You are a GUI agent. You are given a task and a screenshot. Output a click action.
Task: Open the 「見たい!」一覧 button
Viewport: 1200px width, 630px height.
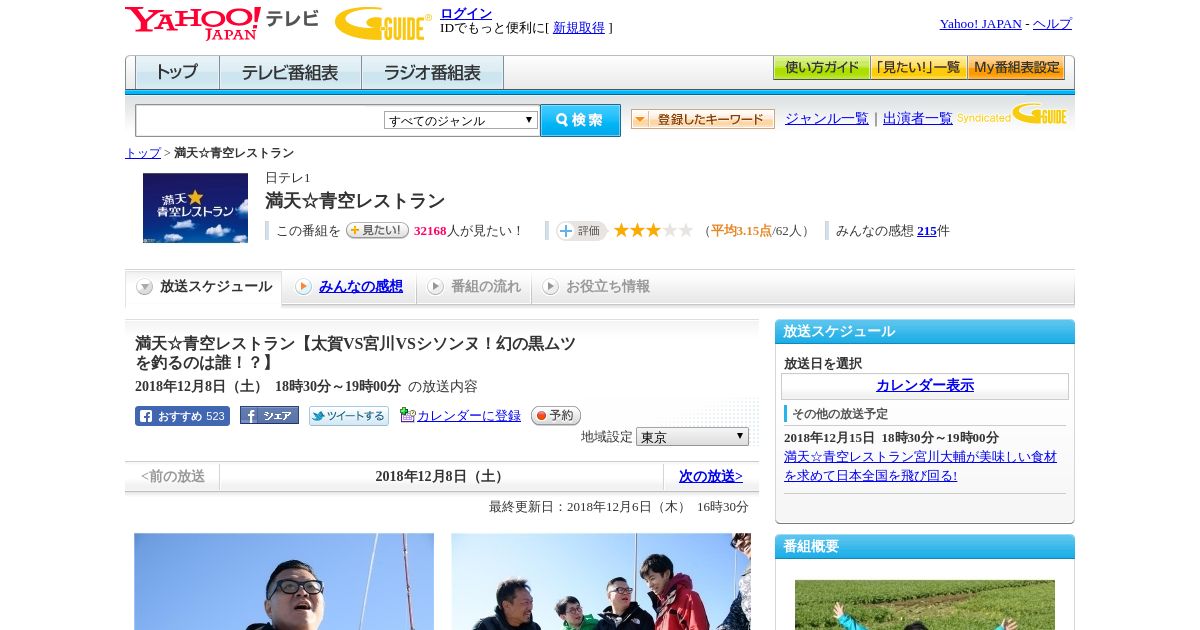pyautogui.click(x=918, y=68)
